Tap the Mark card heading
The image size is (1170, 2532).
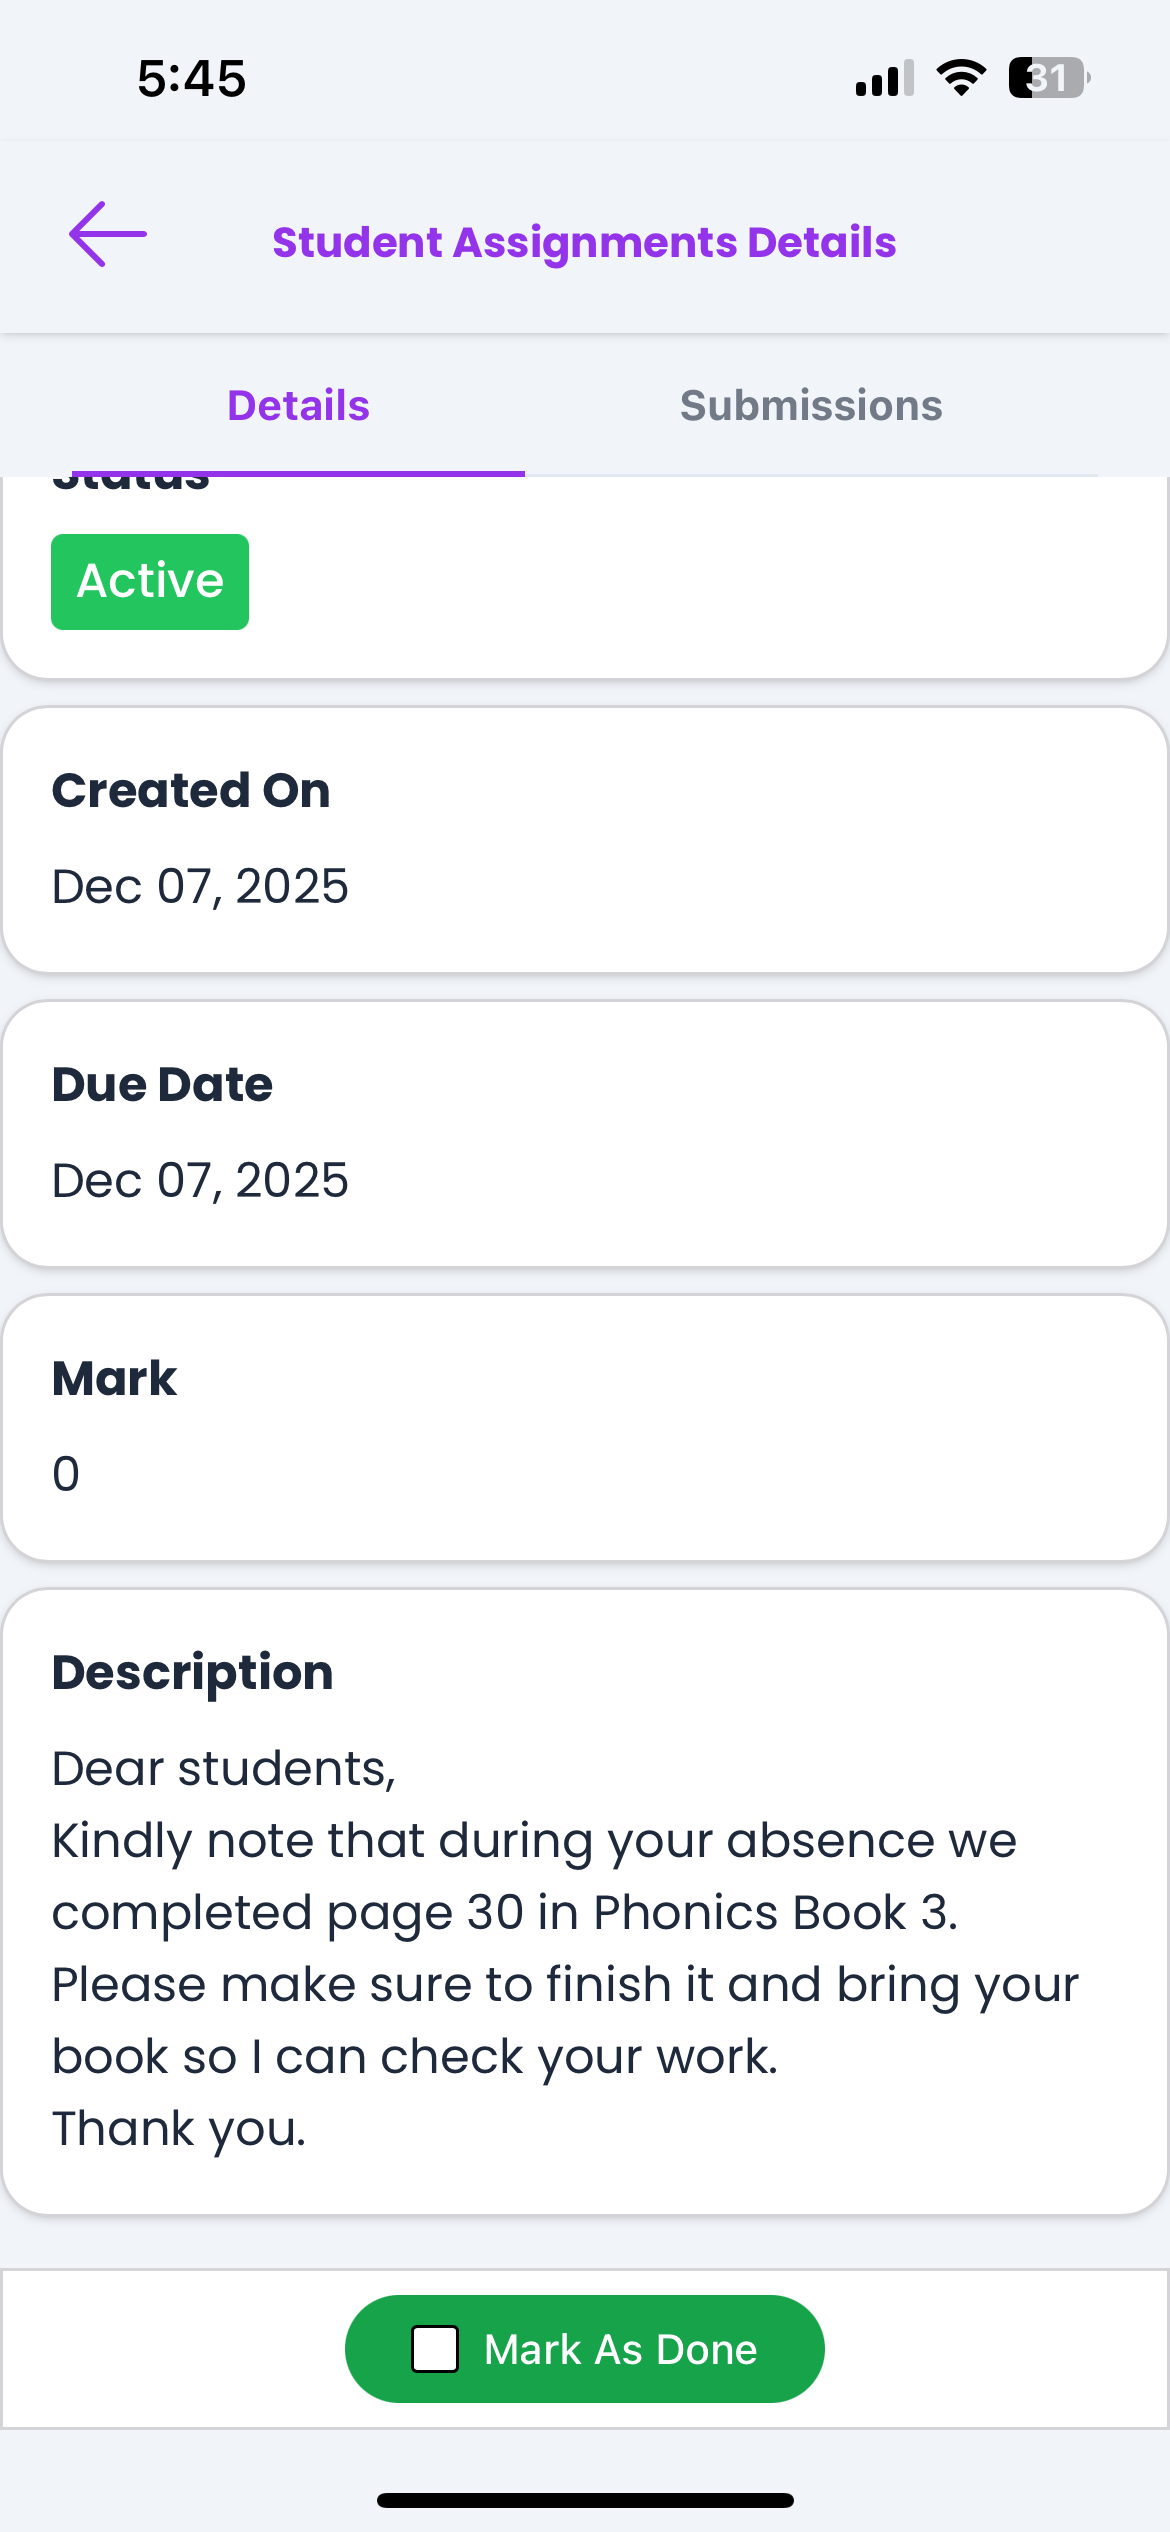click(x=114, y=1379)
